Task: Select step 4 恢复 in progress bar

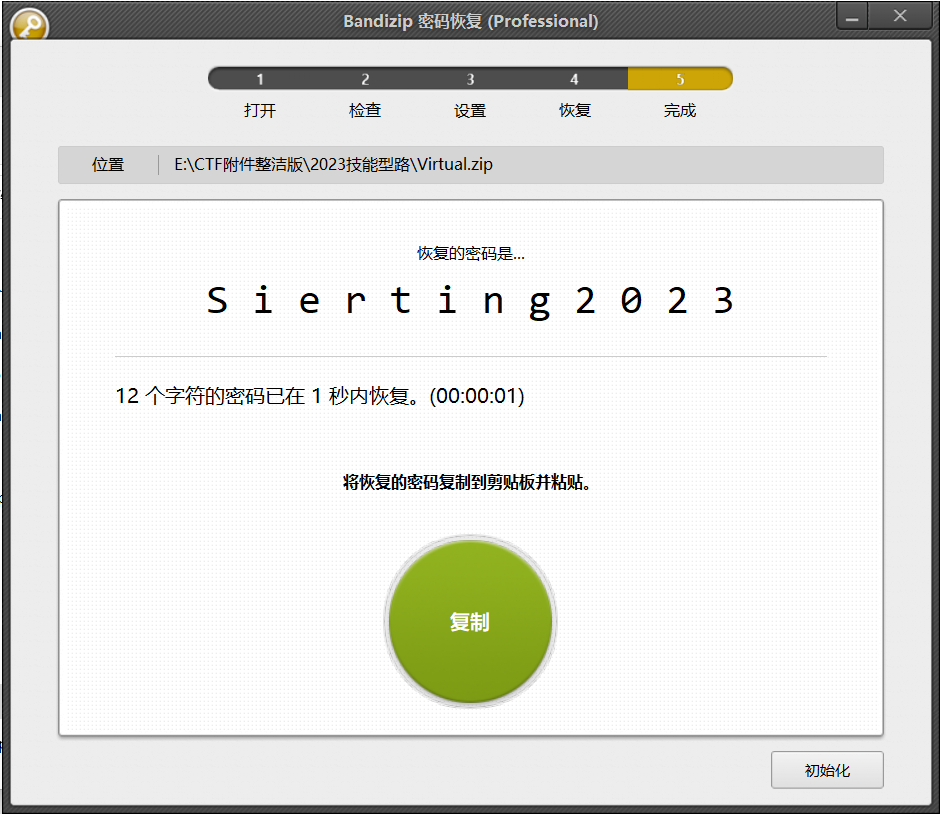Action: tap(574, 79)
